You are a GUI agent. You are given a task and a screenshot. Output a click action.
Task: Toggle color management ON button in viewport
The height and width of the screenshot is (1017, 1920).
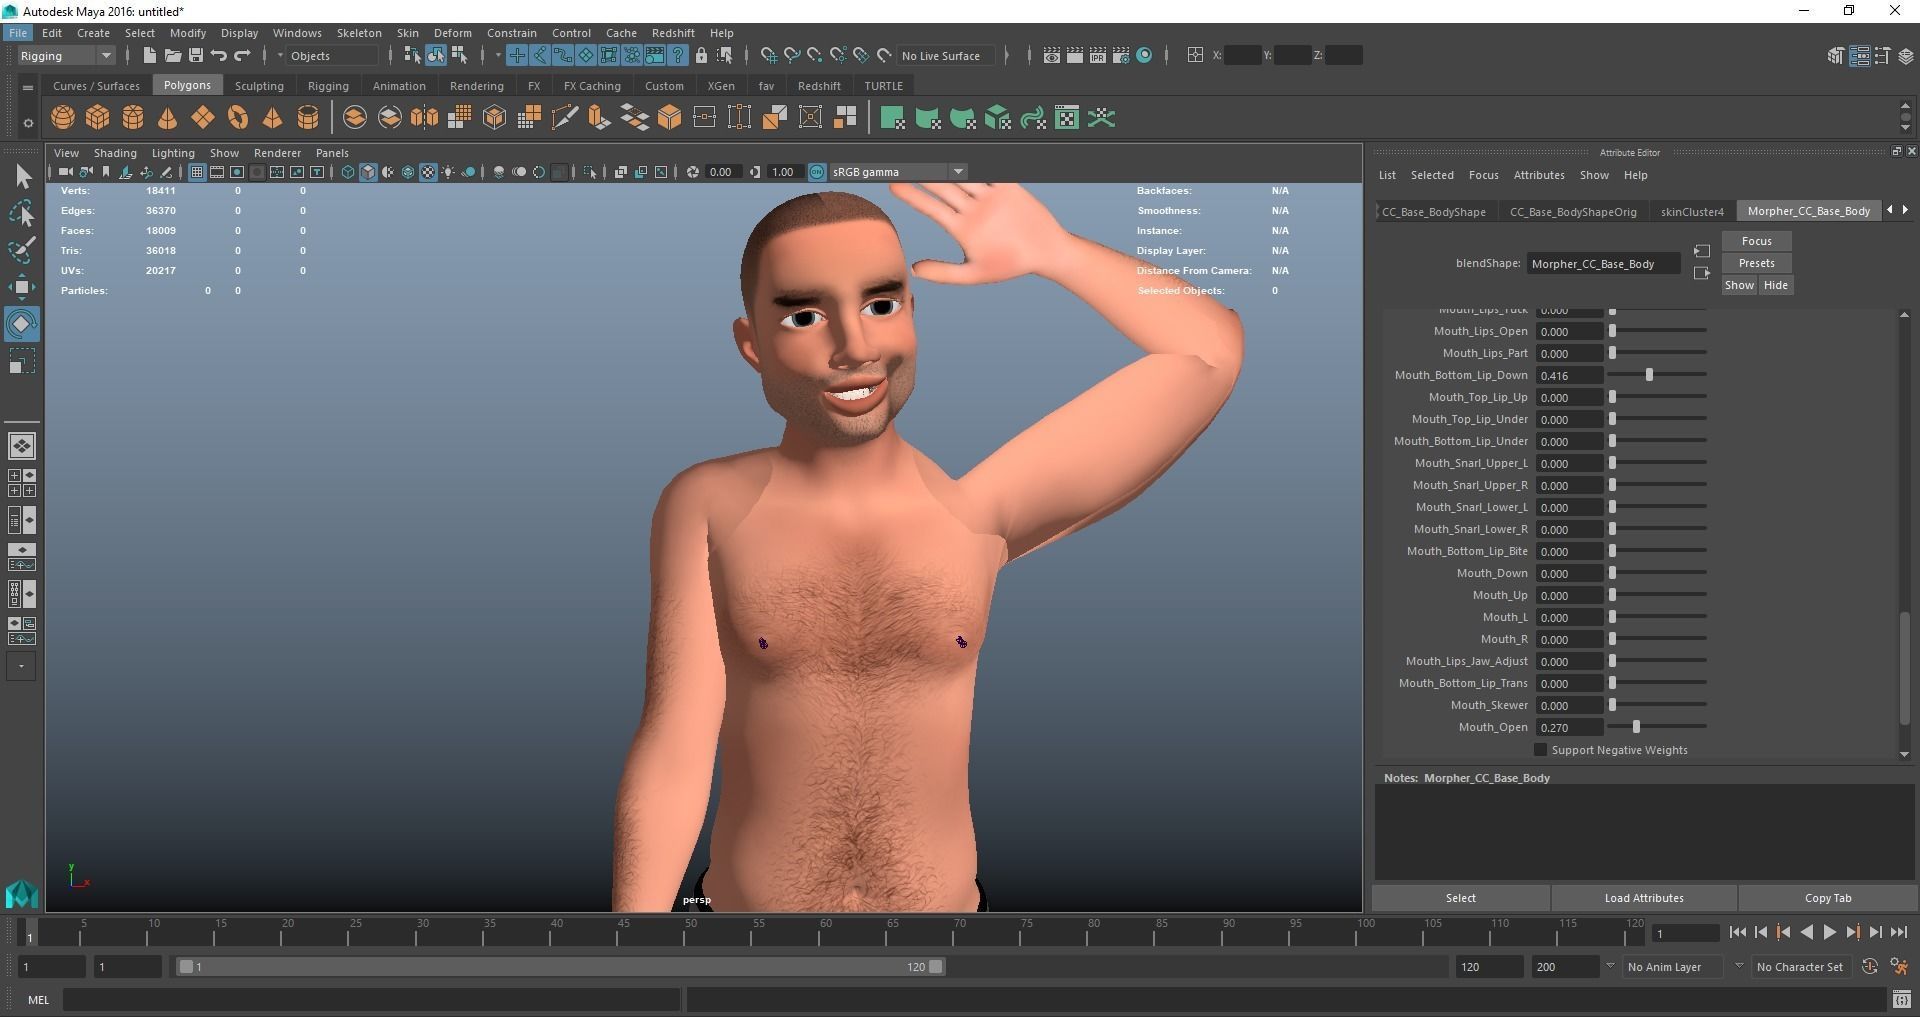(x=817, y=172)
